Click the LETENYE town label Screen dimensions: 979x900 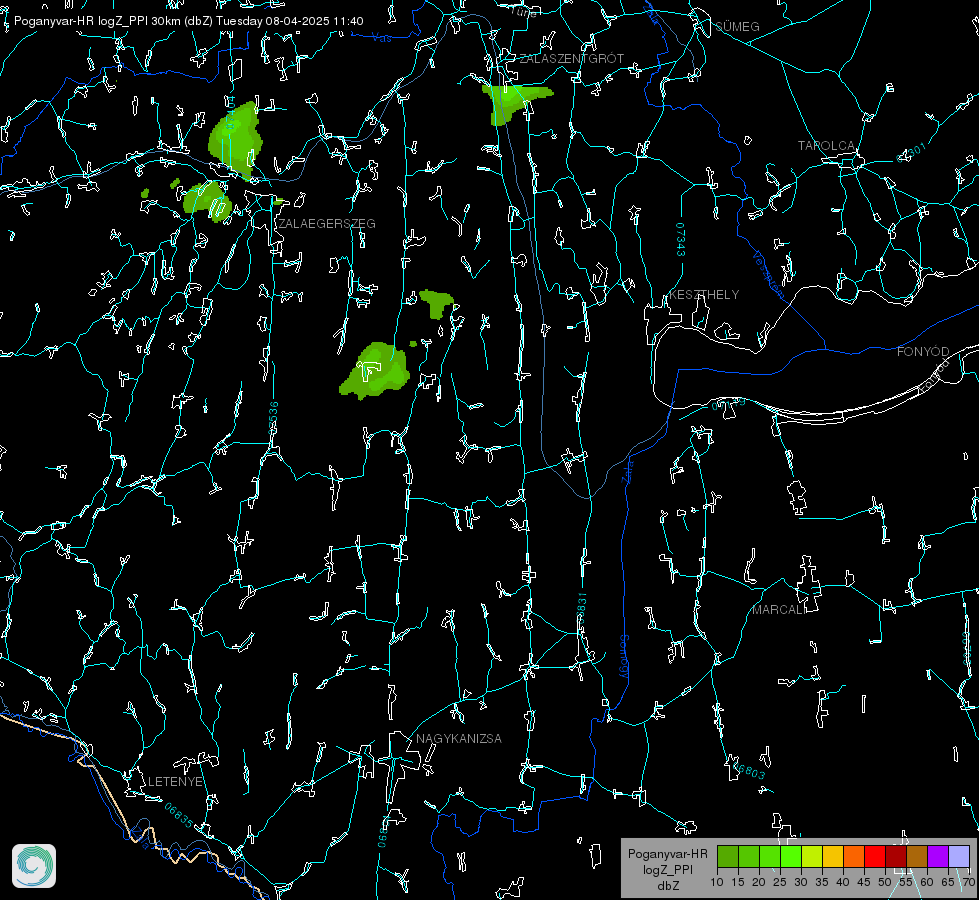(175, 782)
